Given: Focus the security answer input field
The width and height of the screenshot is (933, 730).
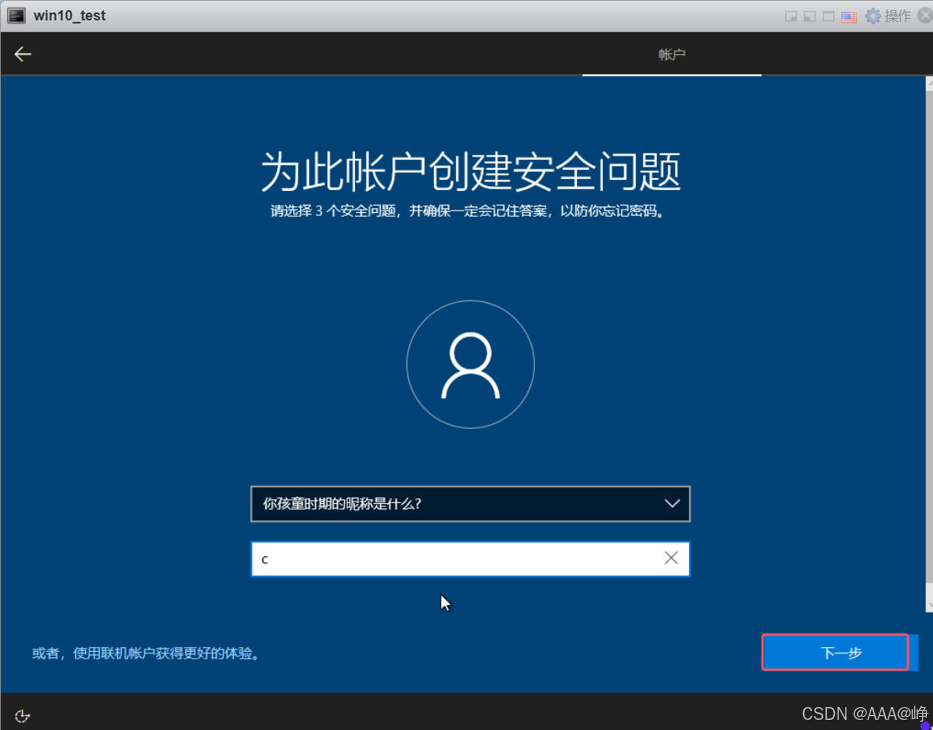Looking at the screenshot, I should (470, 559).
